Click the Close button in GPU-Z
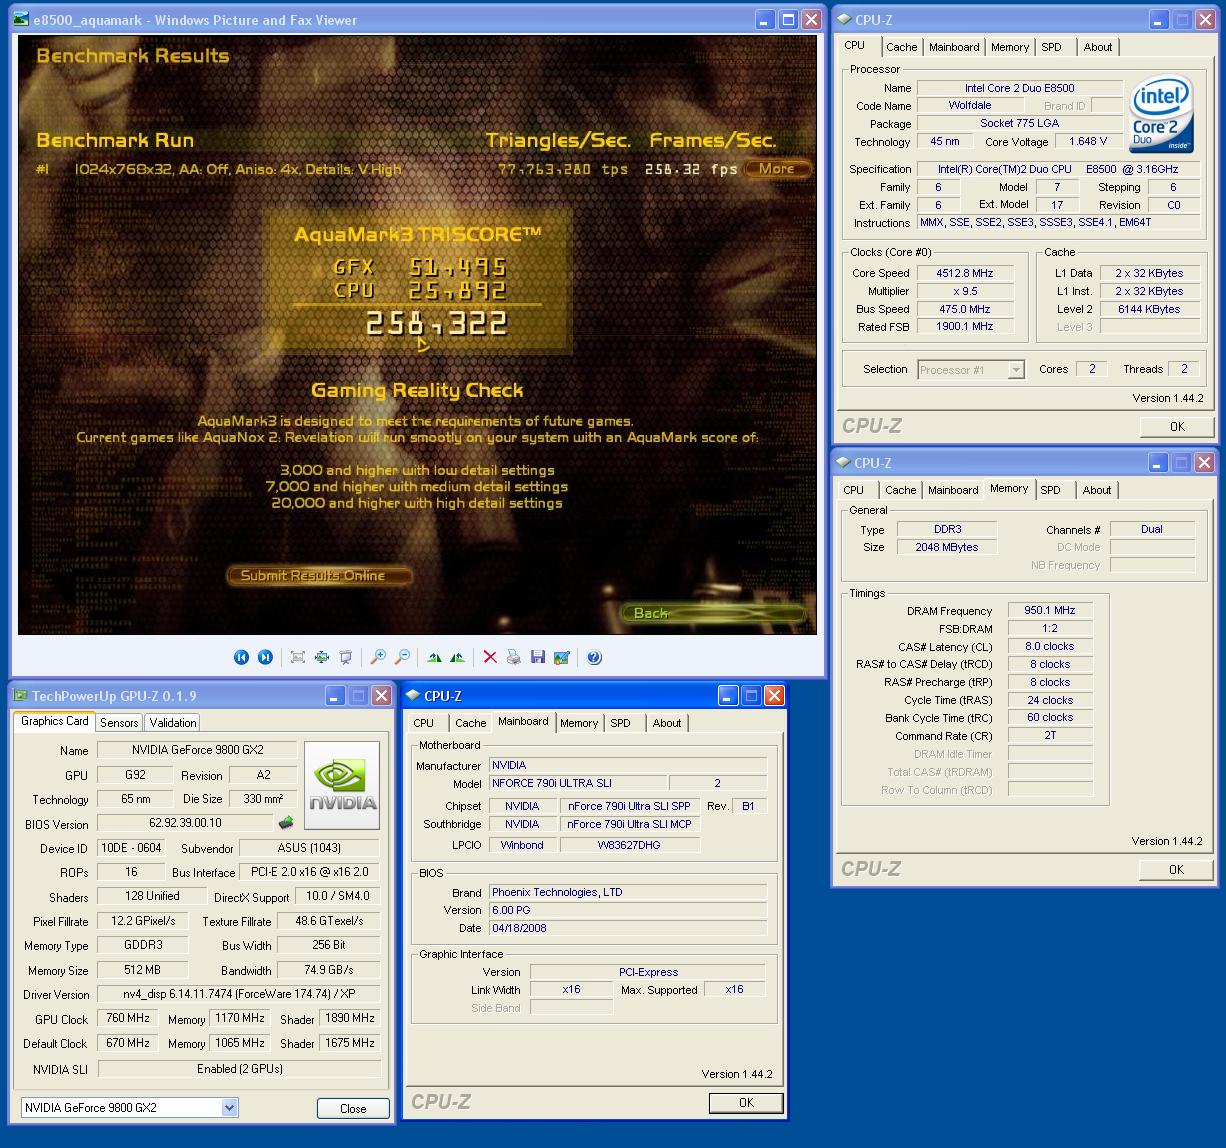Viewport: 1226px width, 1148px height. coord(353,1108)
